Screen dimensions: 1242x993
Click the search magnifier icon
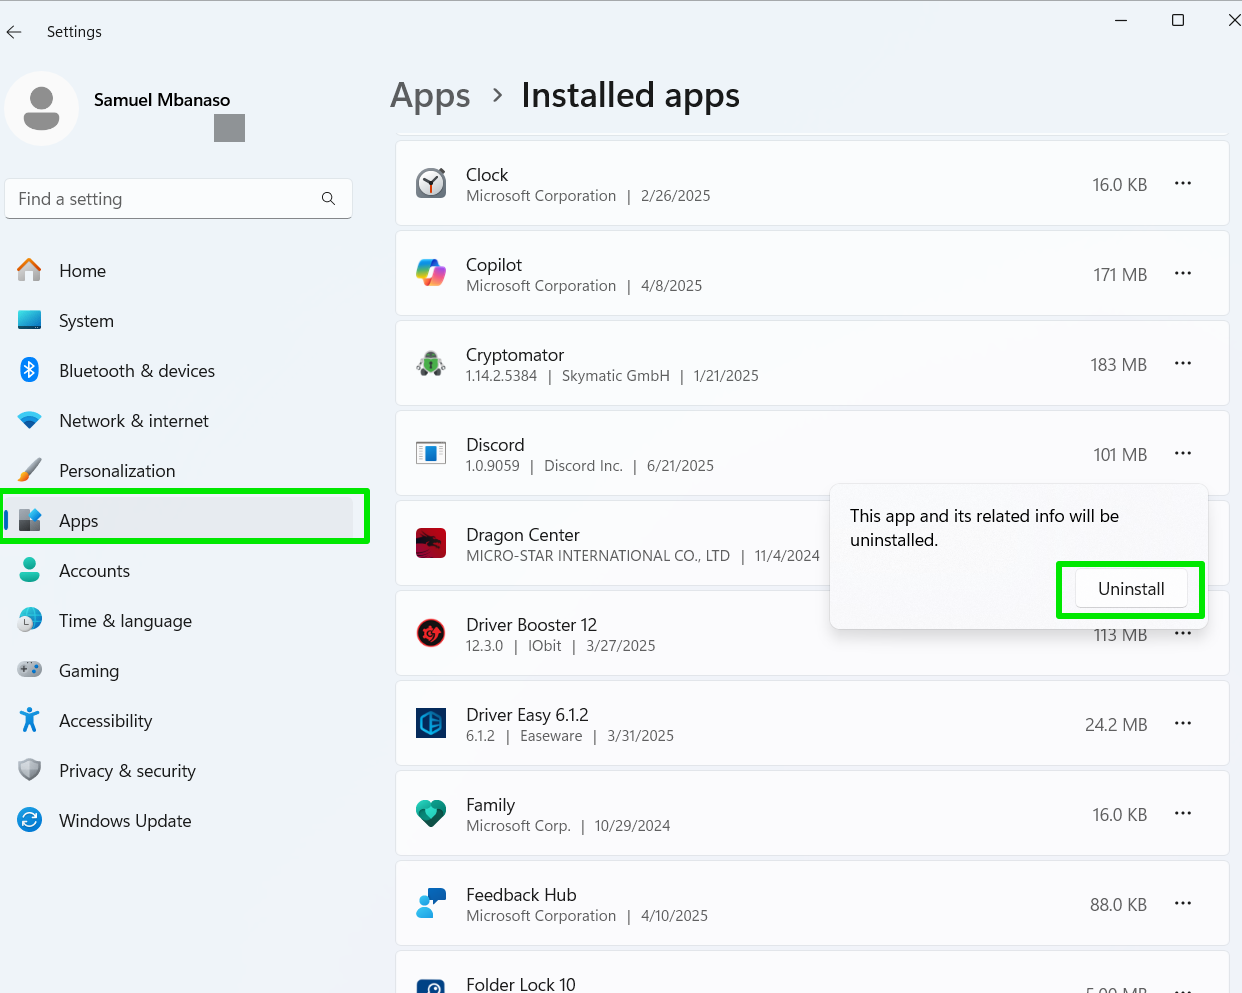[328, 199]
